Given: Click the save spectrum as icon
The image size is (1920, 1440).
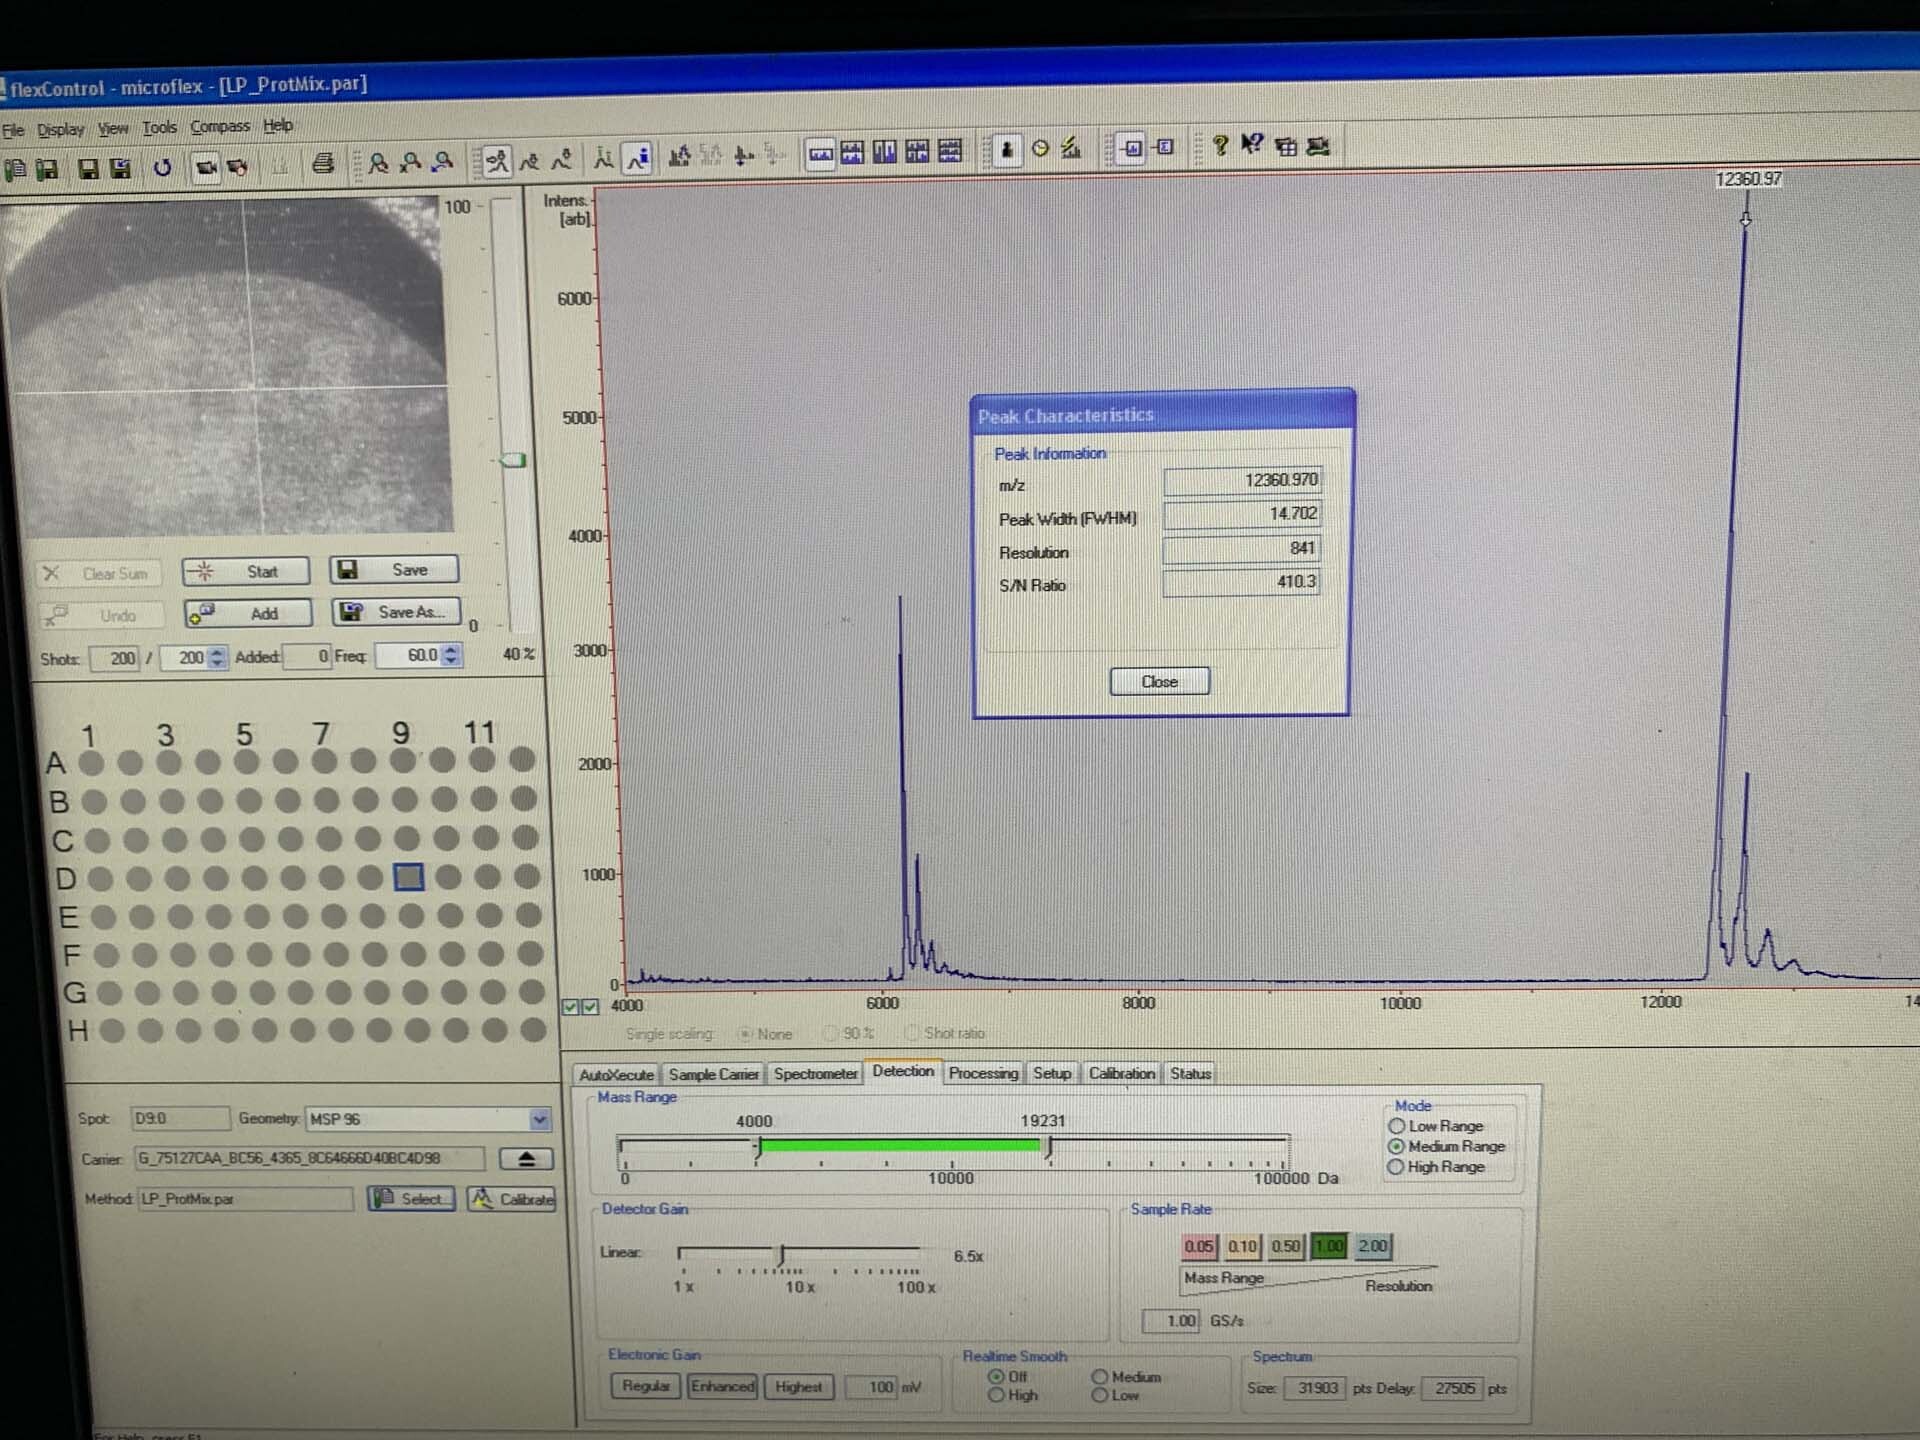Looking at the screenshot, I should tap(120, 168).
